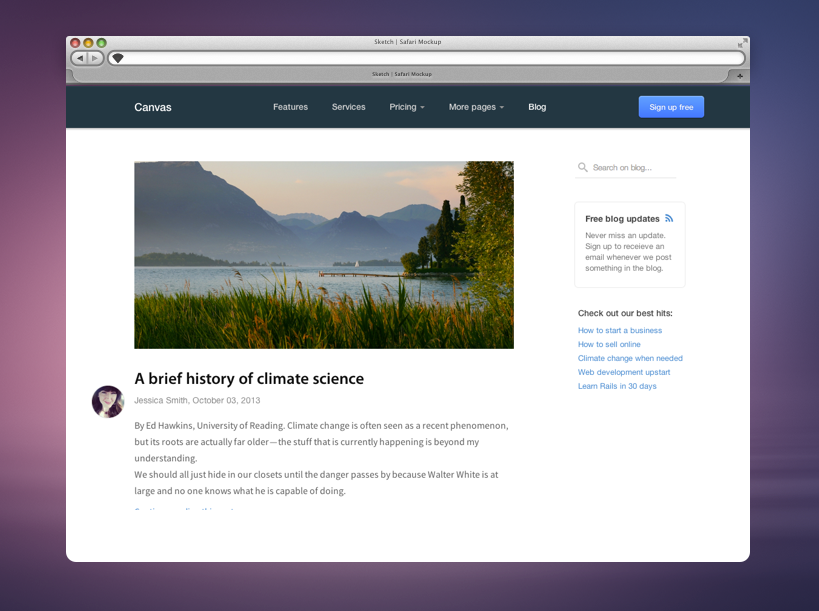Select the Blog nav item
Viewport: 819px width, 611px height.
click(x=537, y=107)
